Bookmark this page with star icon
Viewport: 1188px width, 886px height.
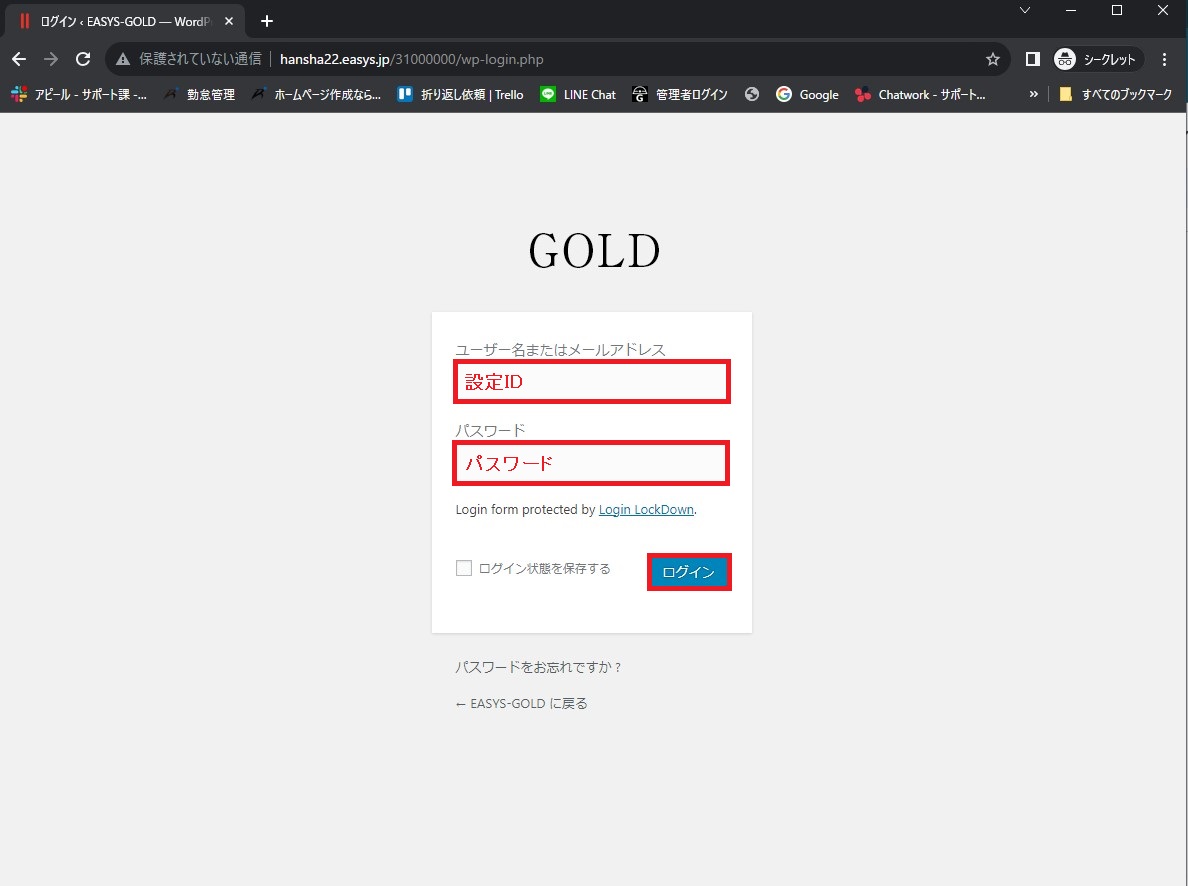pos(992,59)
